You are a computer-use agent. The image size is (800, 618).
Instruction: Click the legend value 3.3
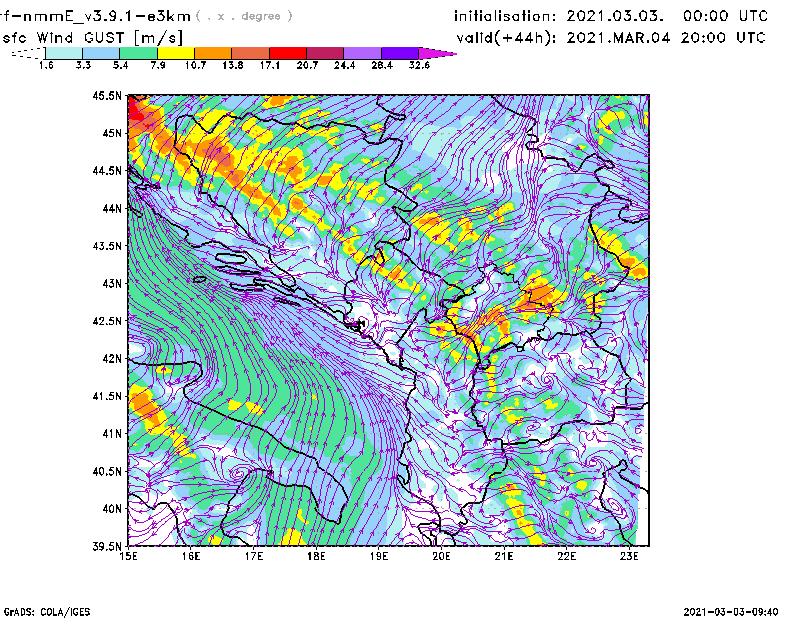(83, 65)
